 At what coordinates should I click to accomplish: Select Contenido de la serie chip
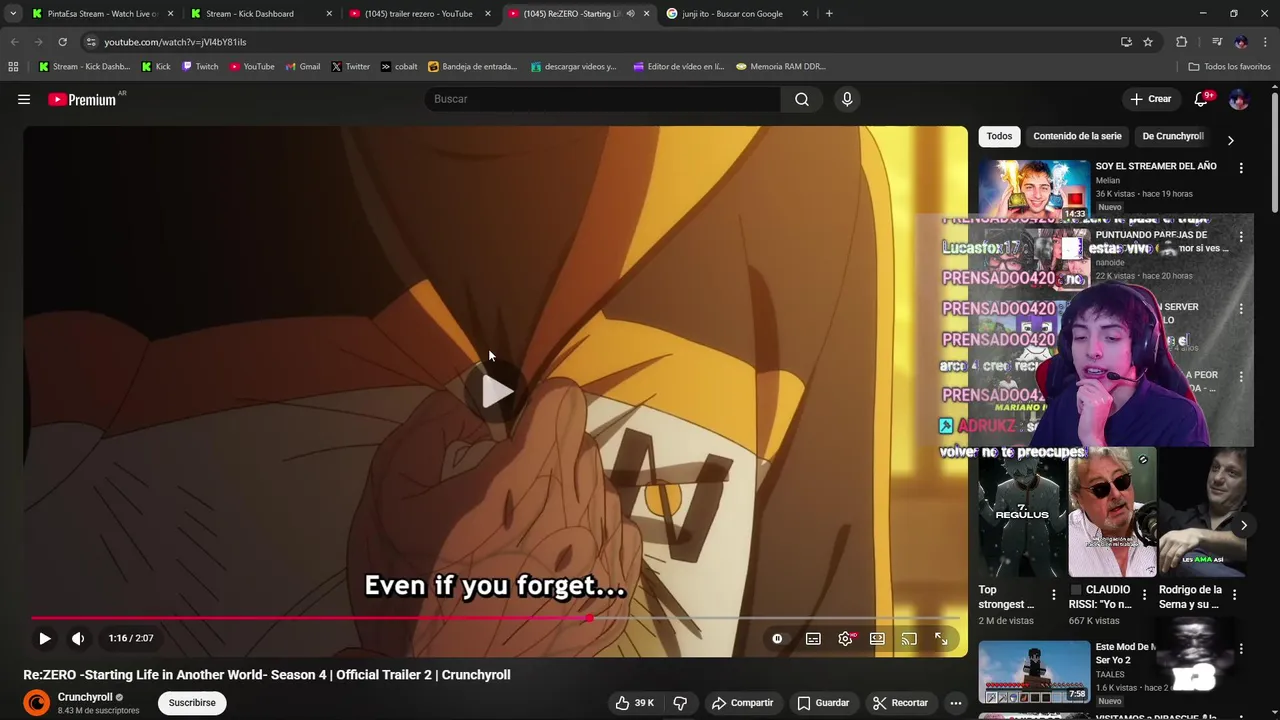[x=1077, y=136]
